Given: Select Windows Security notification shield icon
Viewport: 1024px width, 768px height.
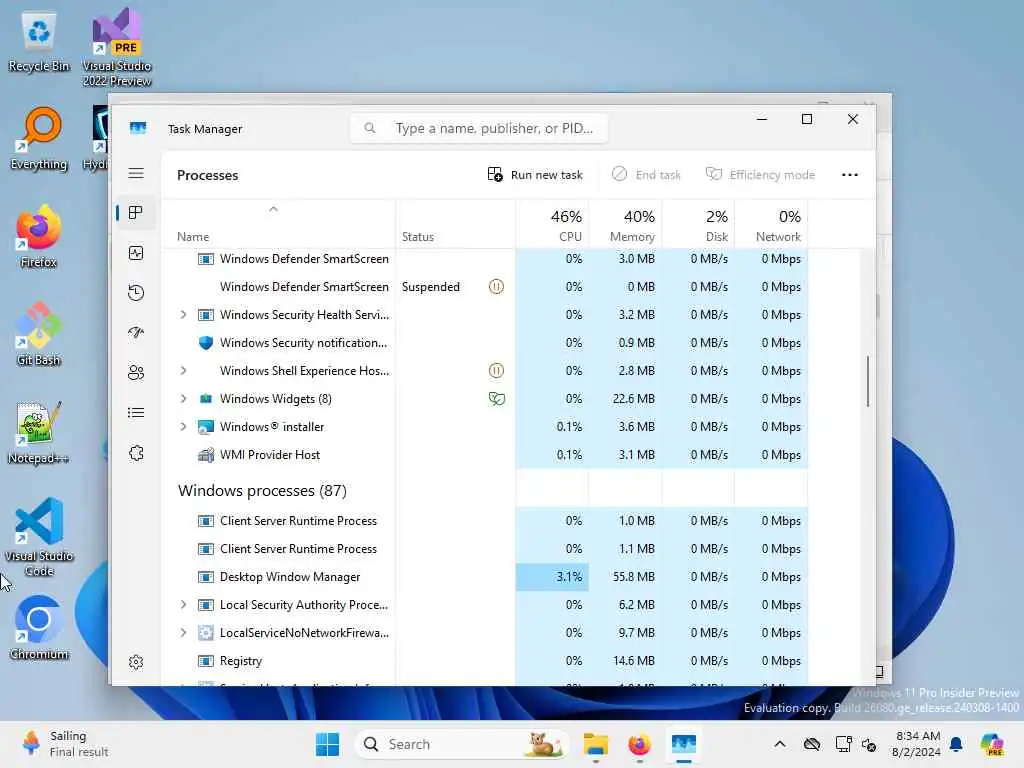Looking at the screenshot, I should pyautogui.click(x=206, y=343).
